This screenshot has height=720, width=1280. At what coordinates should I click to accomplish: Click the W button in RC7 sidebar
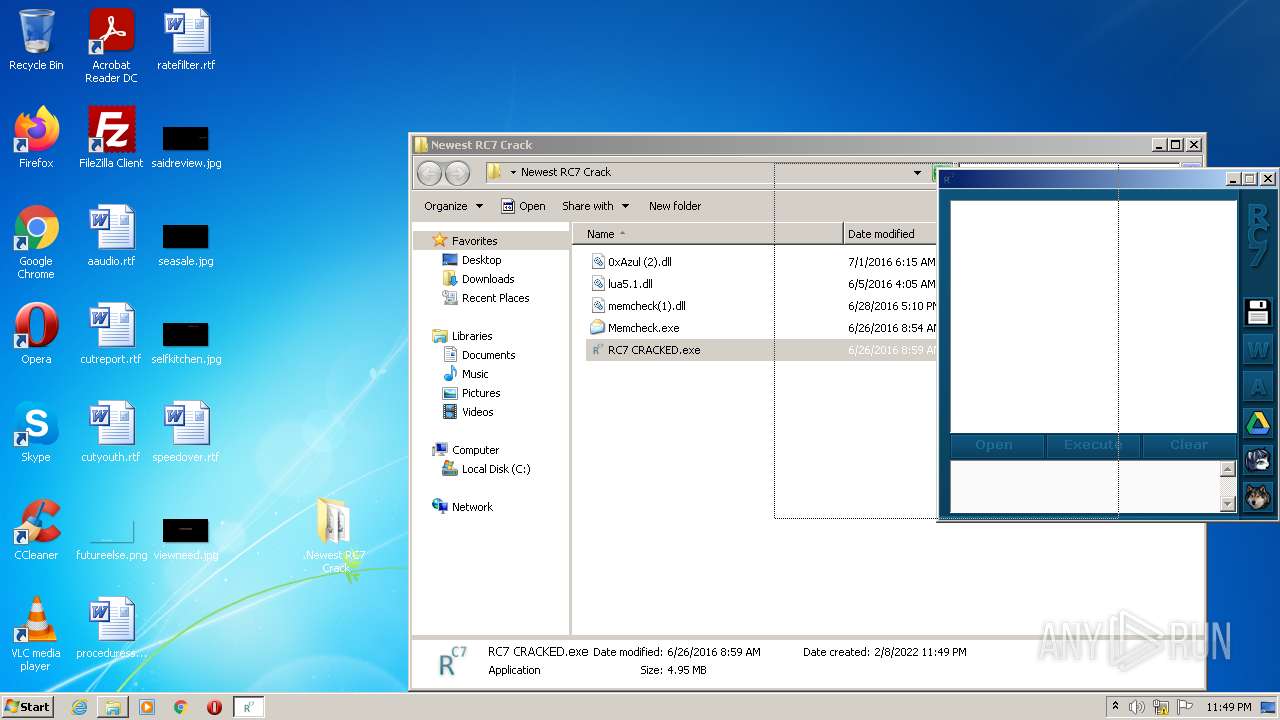coord(1257,350)
